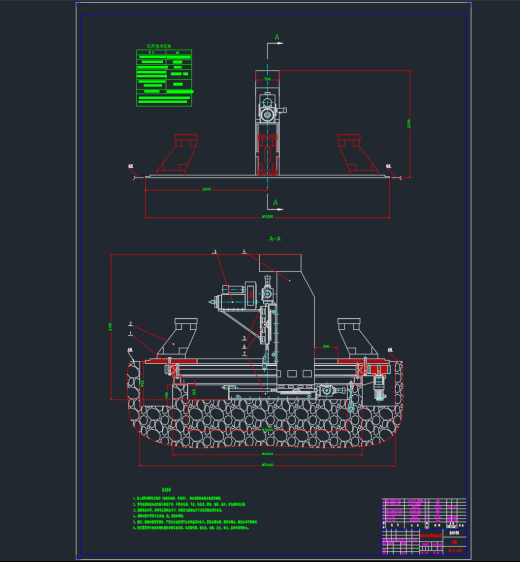Image resolution: width=520 pixels, height=562 pixels.
Task: Select the green technical requirements heading
Action: [x=167, y=490]
